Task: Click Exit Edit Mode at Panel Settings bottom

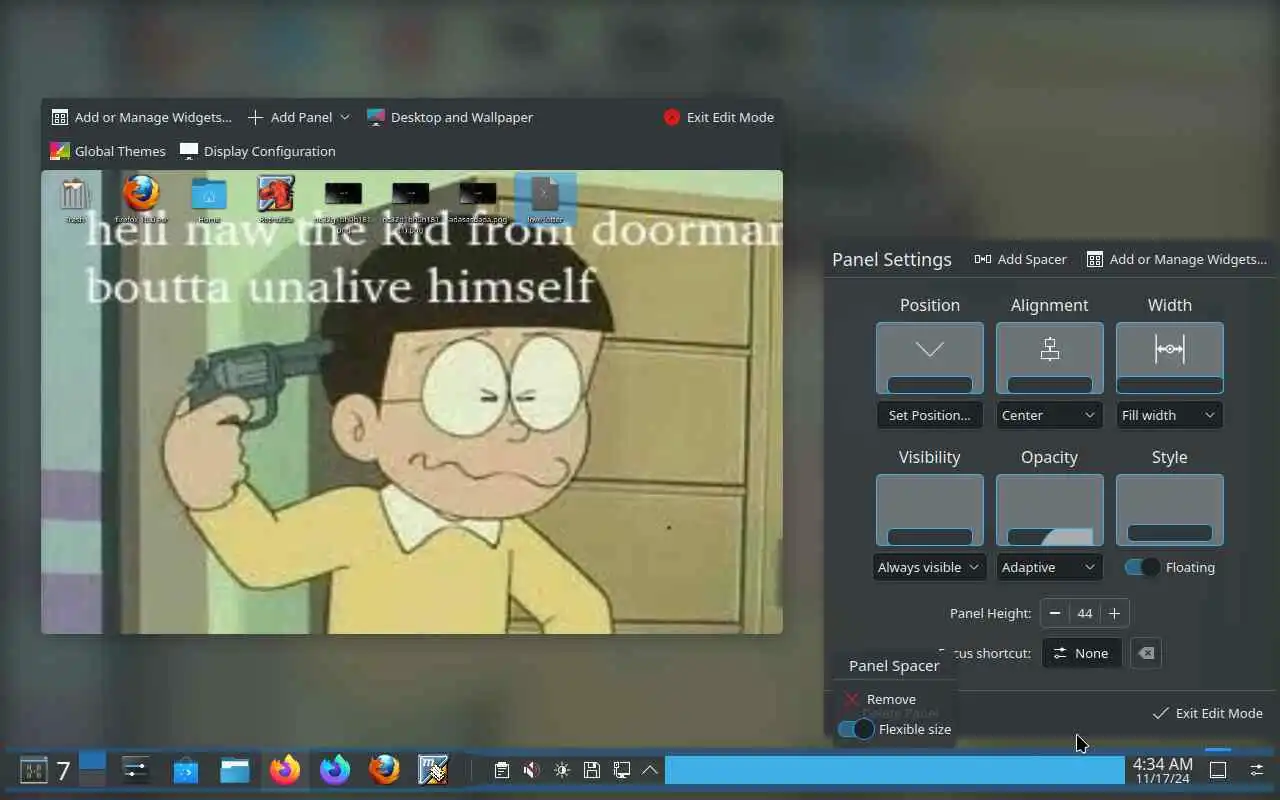Action: [x=1208, y=713]
